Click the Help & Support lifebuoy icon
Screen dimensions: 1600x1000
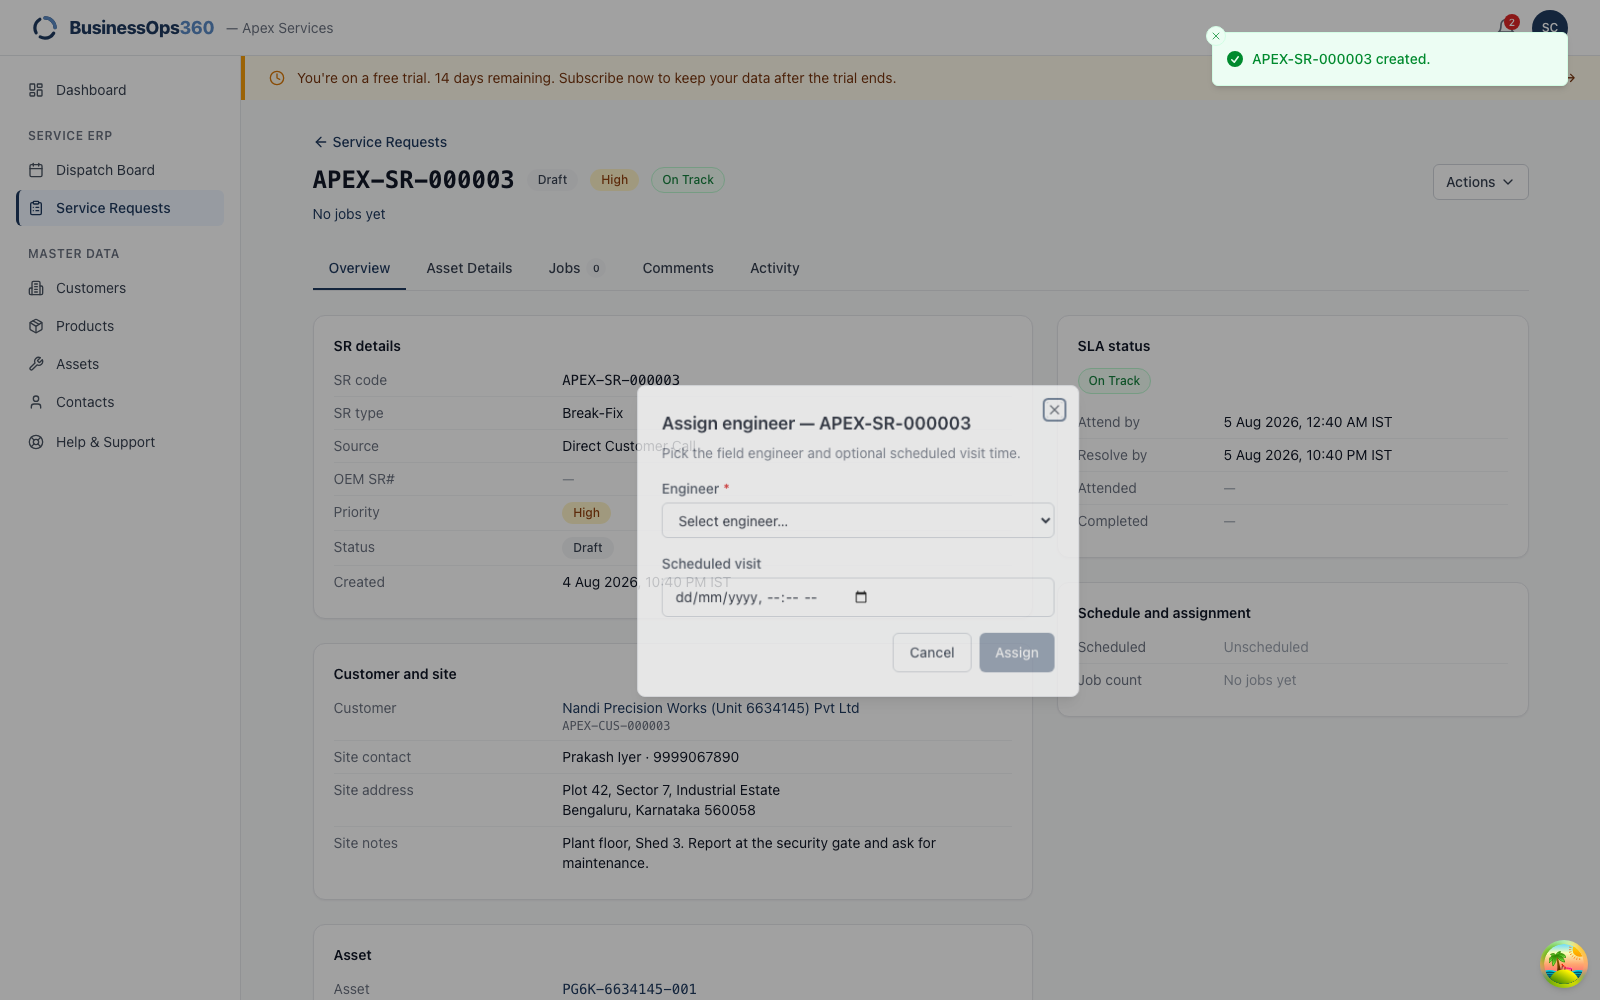[x=36, y=442]
